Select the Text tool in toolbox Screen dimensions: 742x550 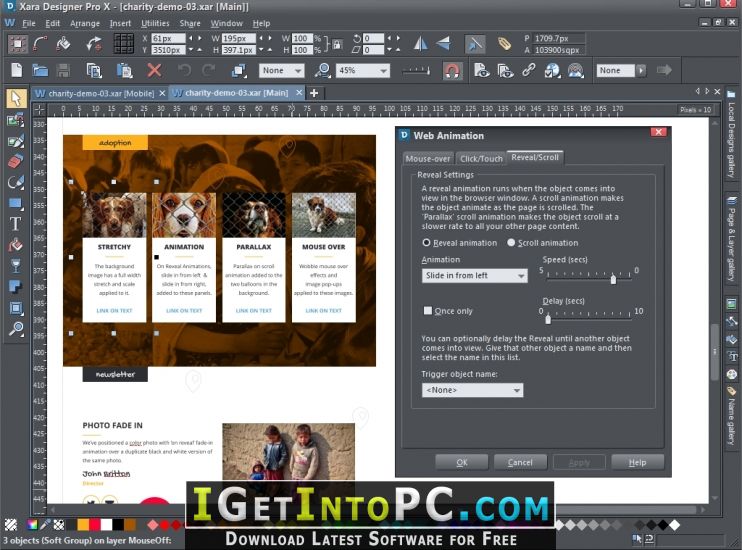tap(15, 224)
